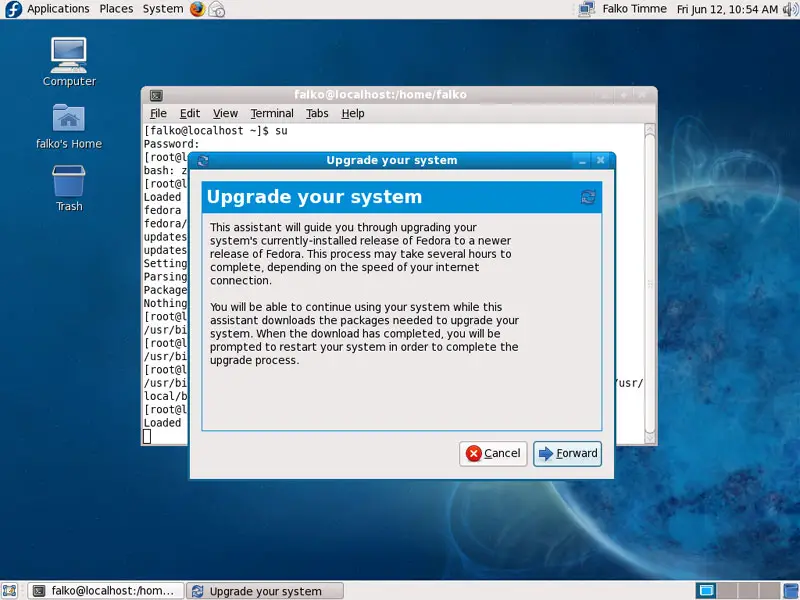Click the Falko Timme user name in panel
Viewport: 800px width, 600px height.
click(634, 9)
